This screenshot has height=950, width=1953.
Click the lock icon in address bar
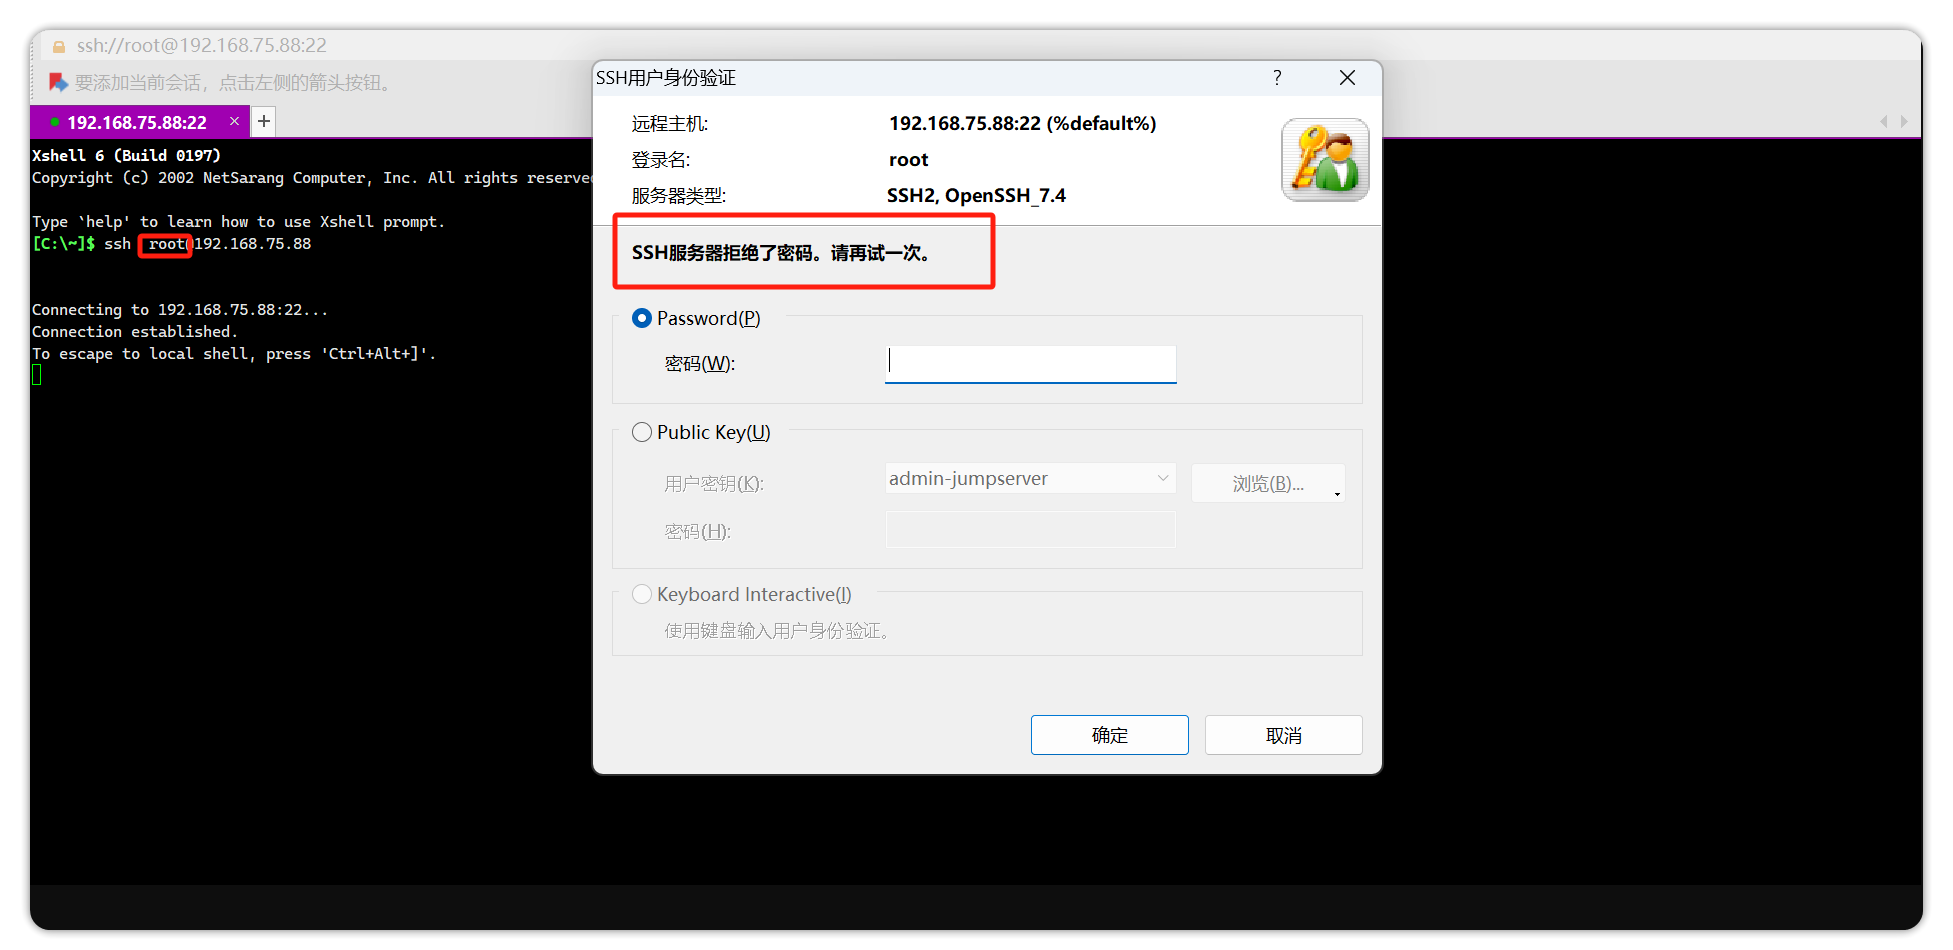59,46
